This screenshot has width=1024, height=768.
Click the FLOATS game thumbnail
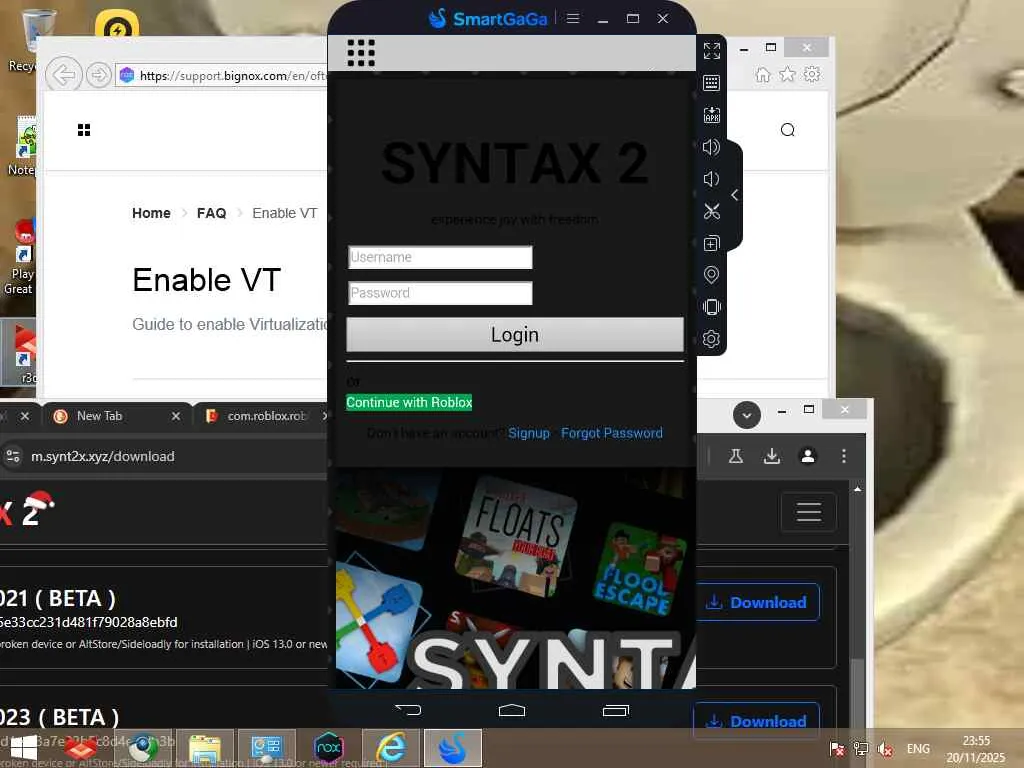coord(518,537)
